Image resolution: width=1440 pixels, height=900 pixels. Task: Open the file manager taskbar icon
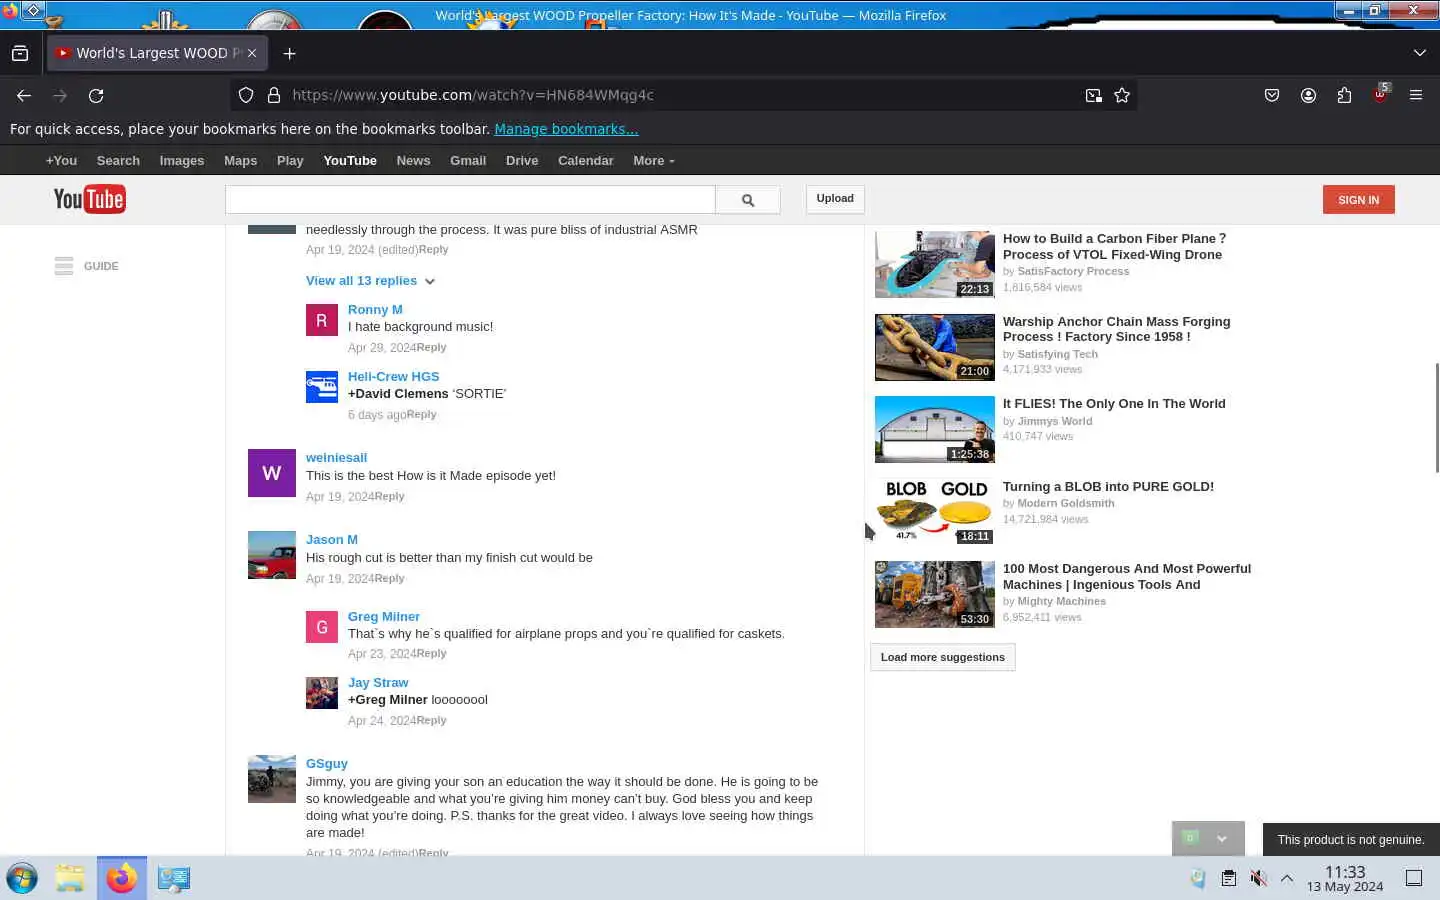coord(70,878)
